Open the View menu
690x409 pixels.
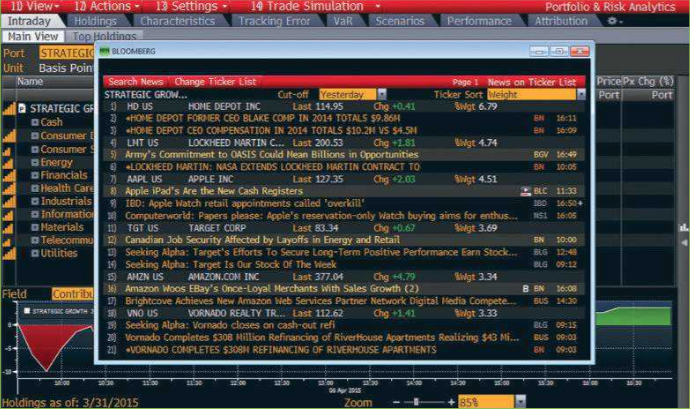(35, 6)
